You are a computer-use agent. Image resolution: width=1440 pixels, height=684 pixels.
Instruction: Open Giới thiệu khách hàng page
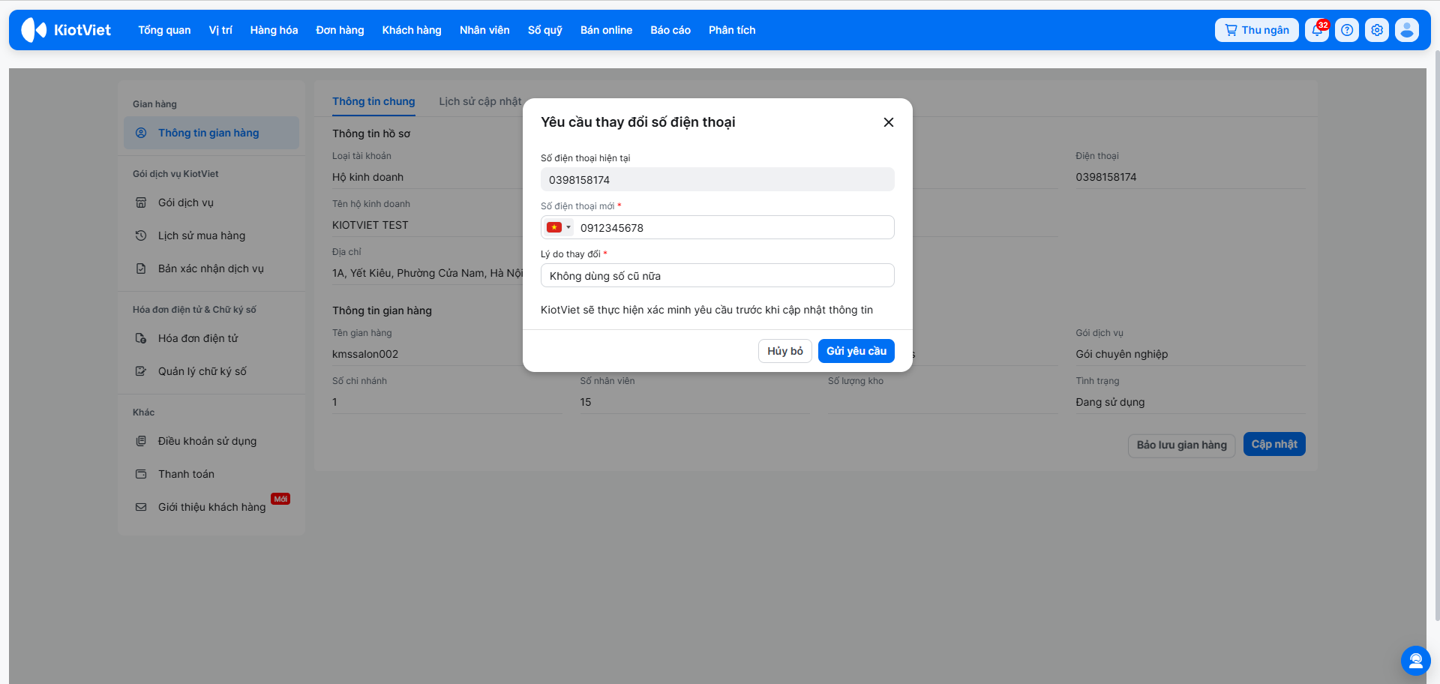click(x=211, y=507)
